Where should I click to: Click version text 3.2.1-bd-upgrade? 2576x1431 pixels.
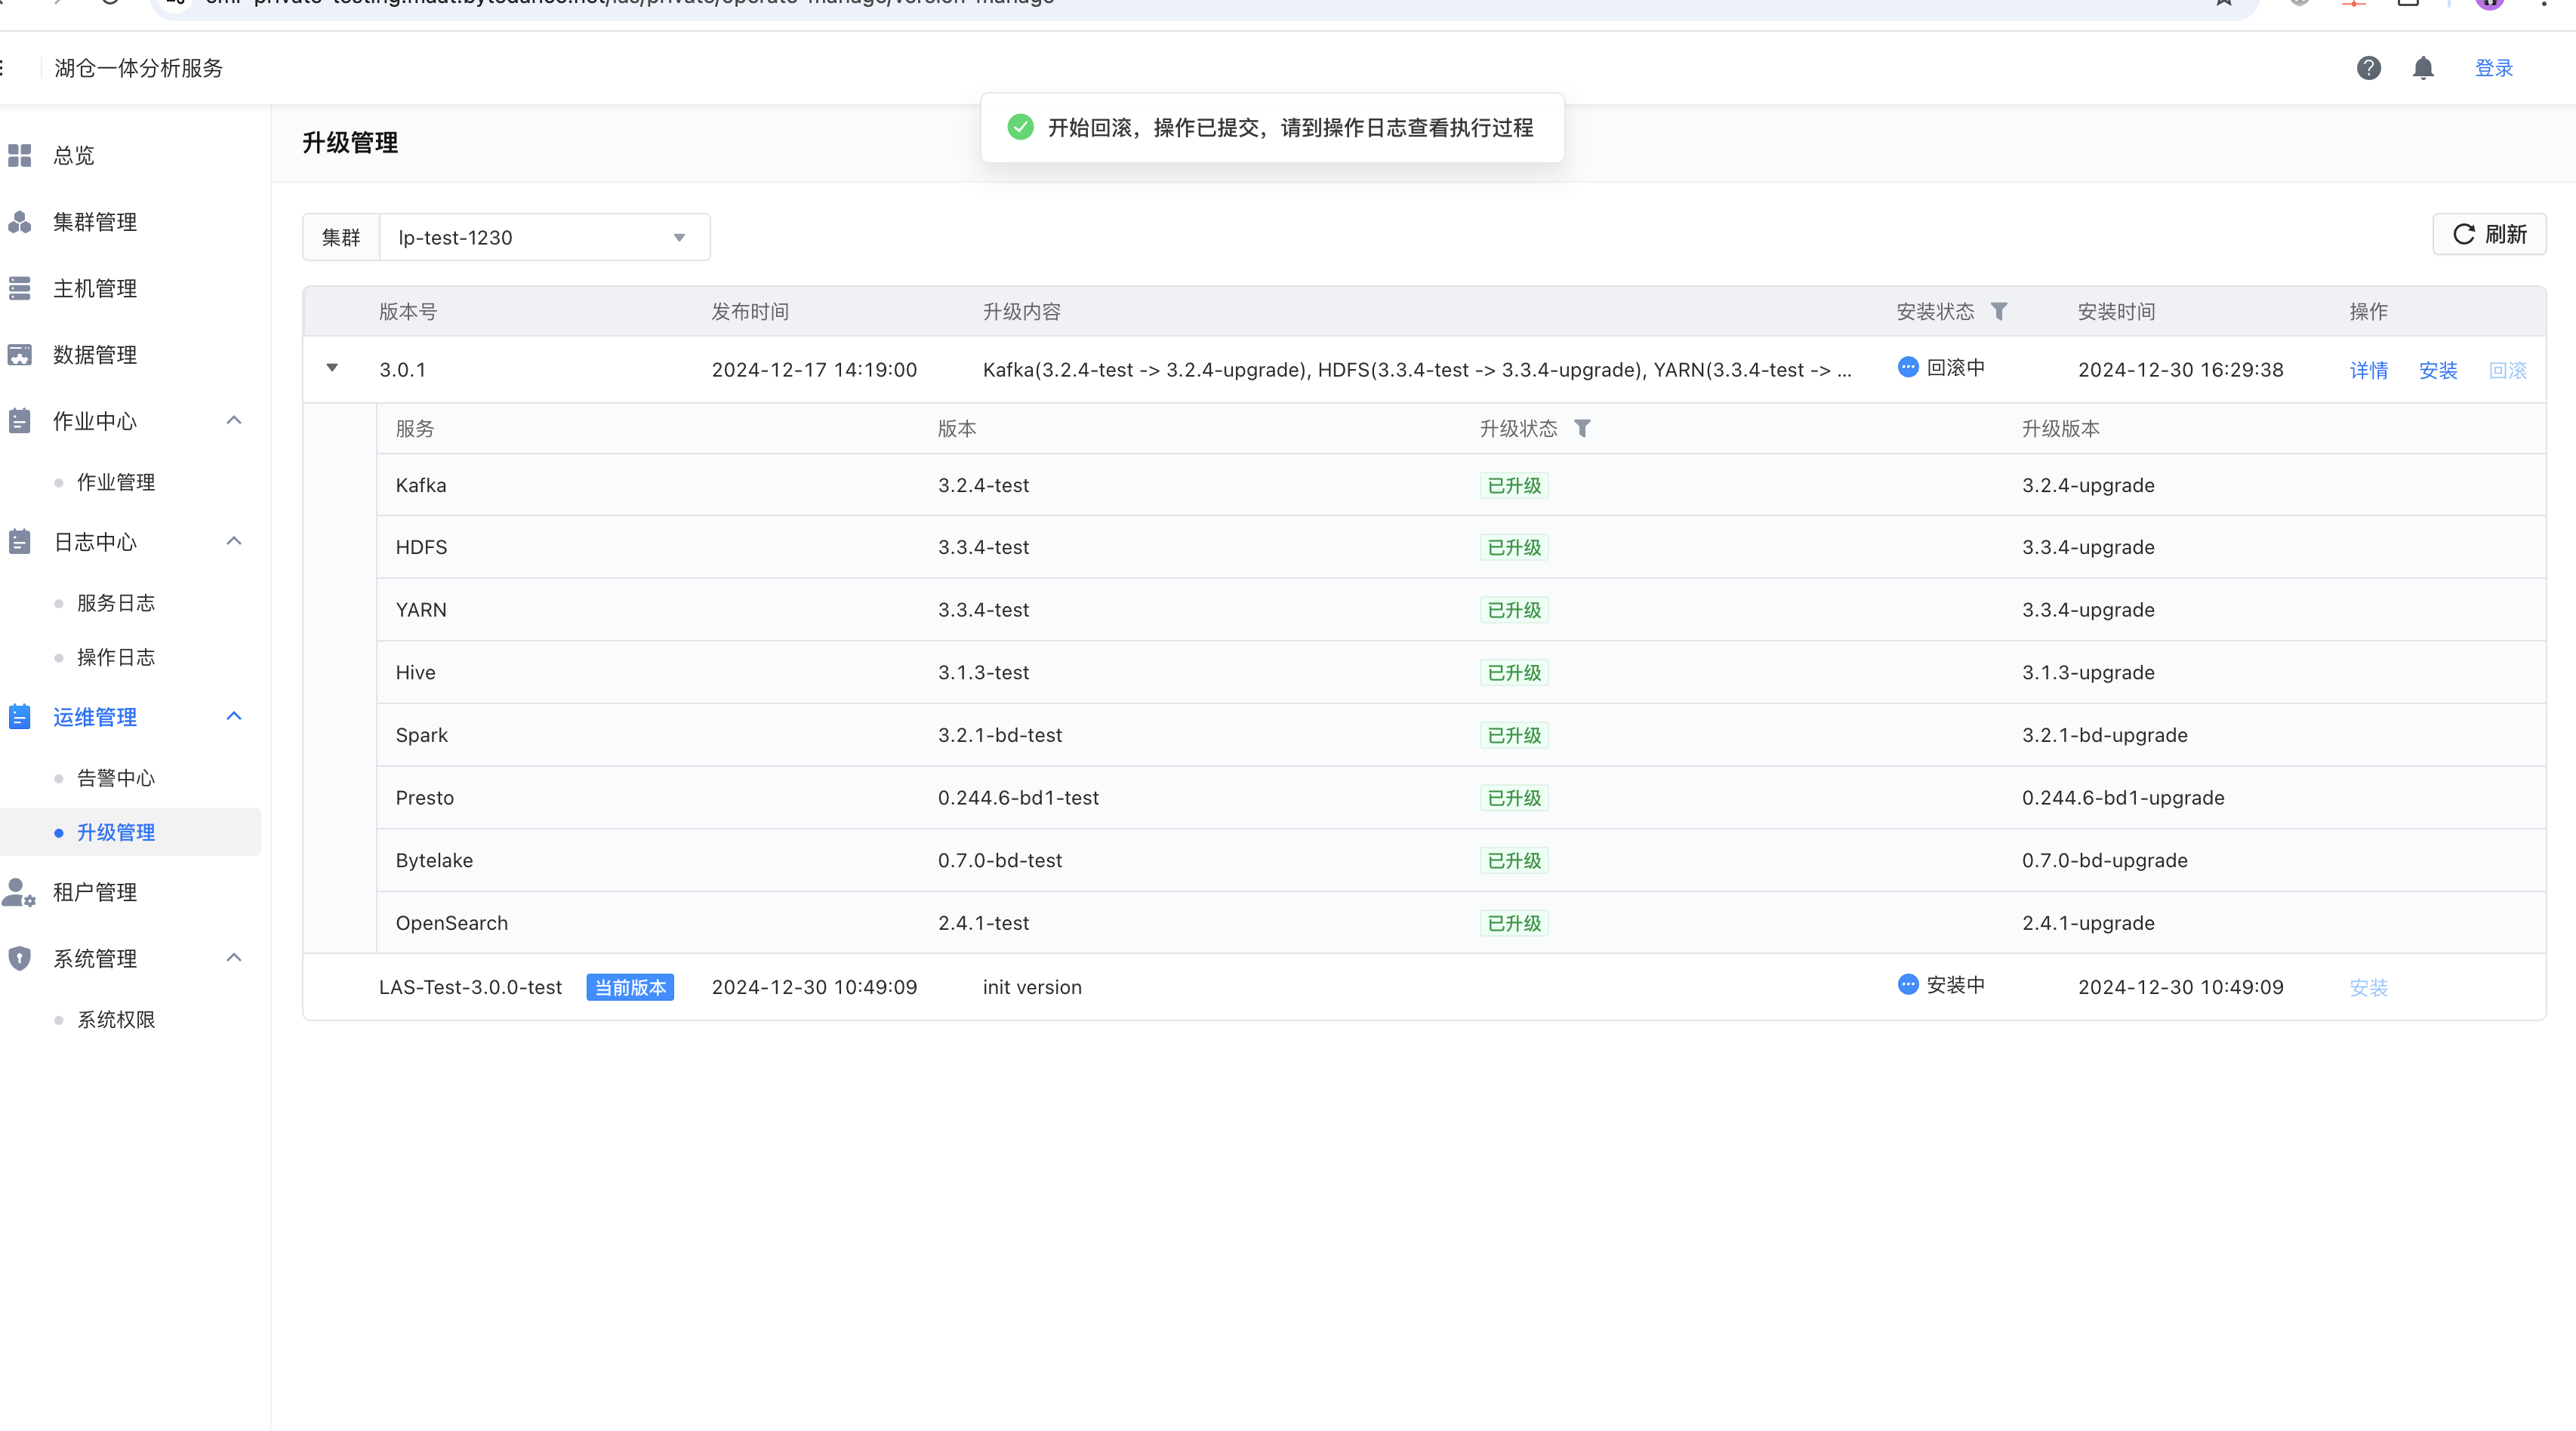pos(2104,735)
